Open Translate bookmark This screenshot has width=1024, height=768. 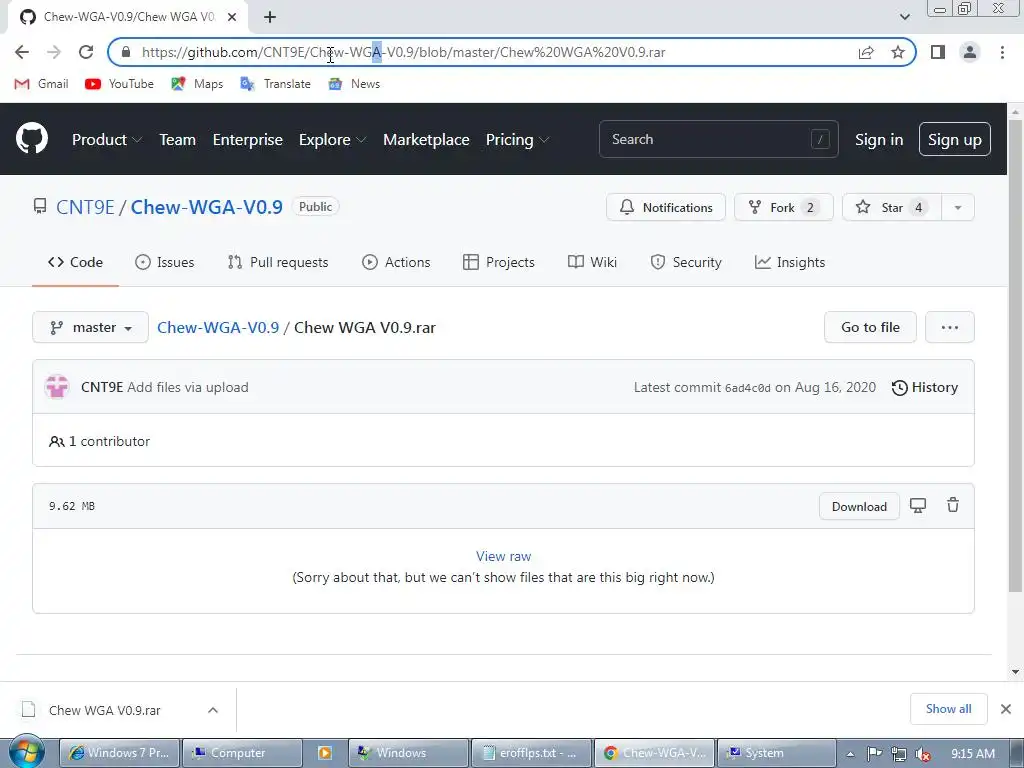coord(275,84)
